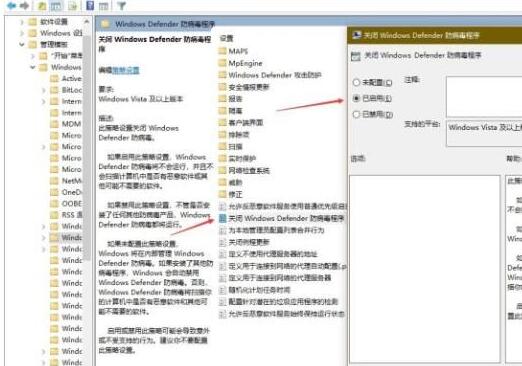Click the MDM folder icon in tree
Screen dimensions: 522x366
pos(54,124)
